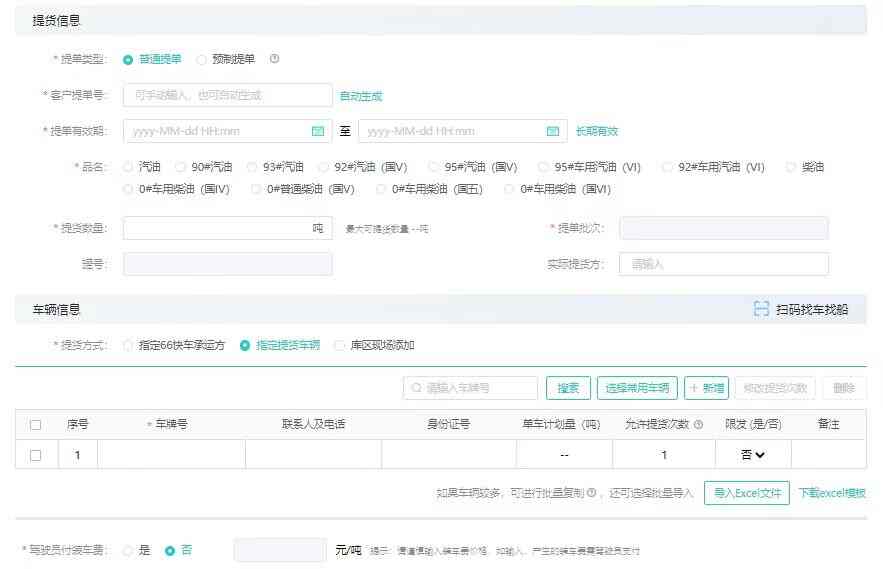
Task: Select 库区现场添加 pickup method
Action: point(340,346)
